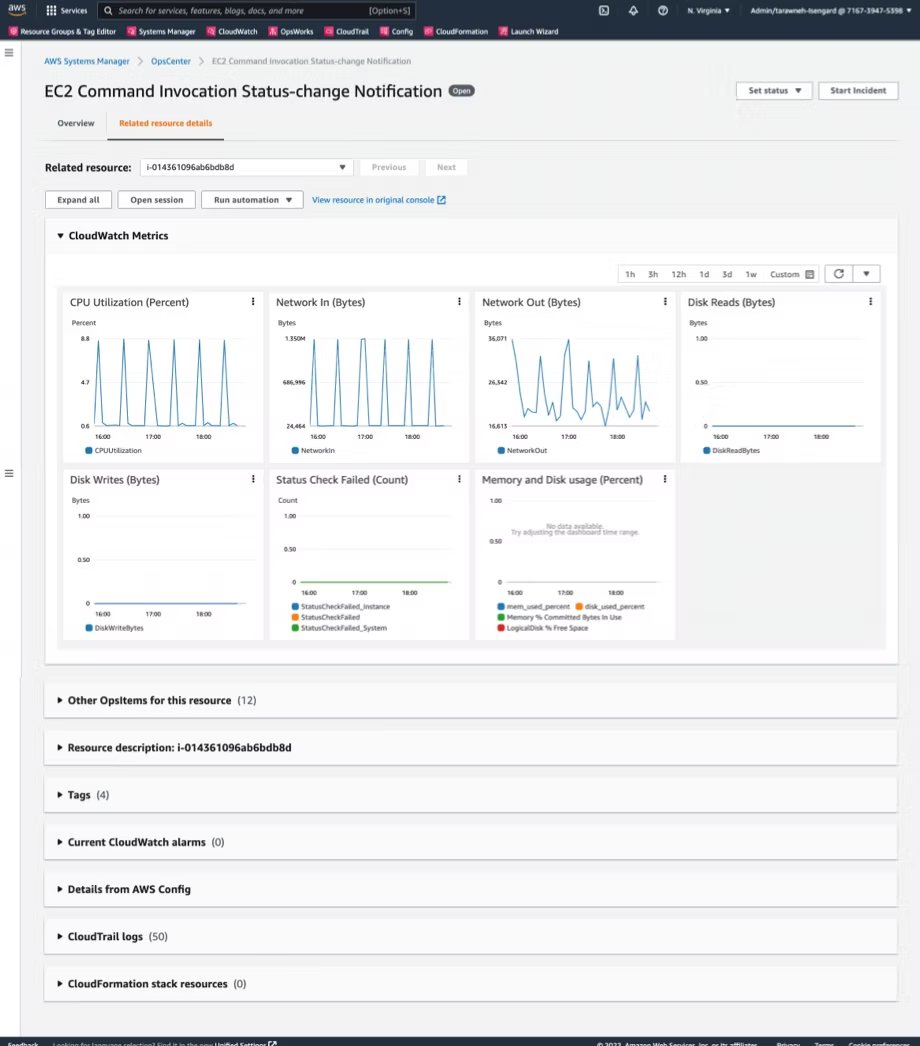
Task: Open Status Check Failed widget actions menu
Action: click(459, 479)
